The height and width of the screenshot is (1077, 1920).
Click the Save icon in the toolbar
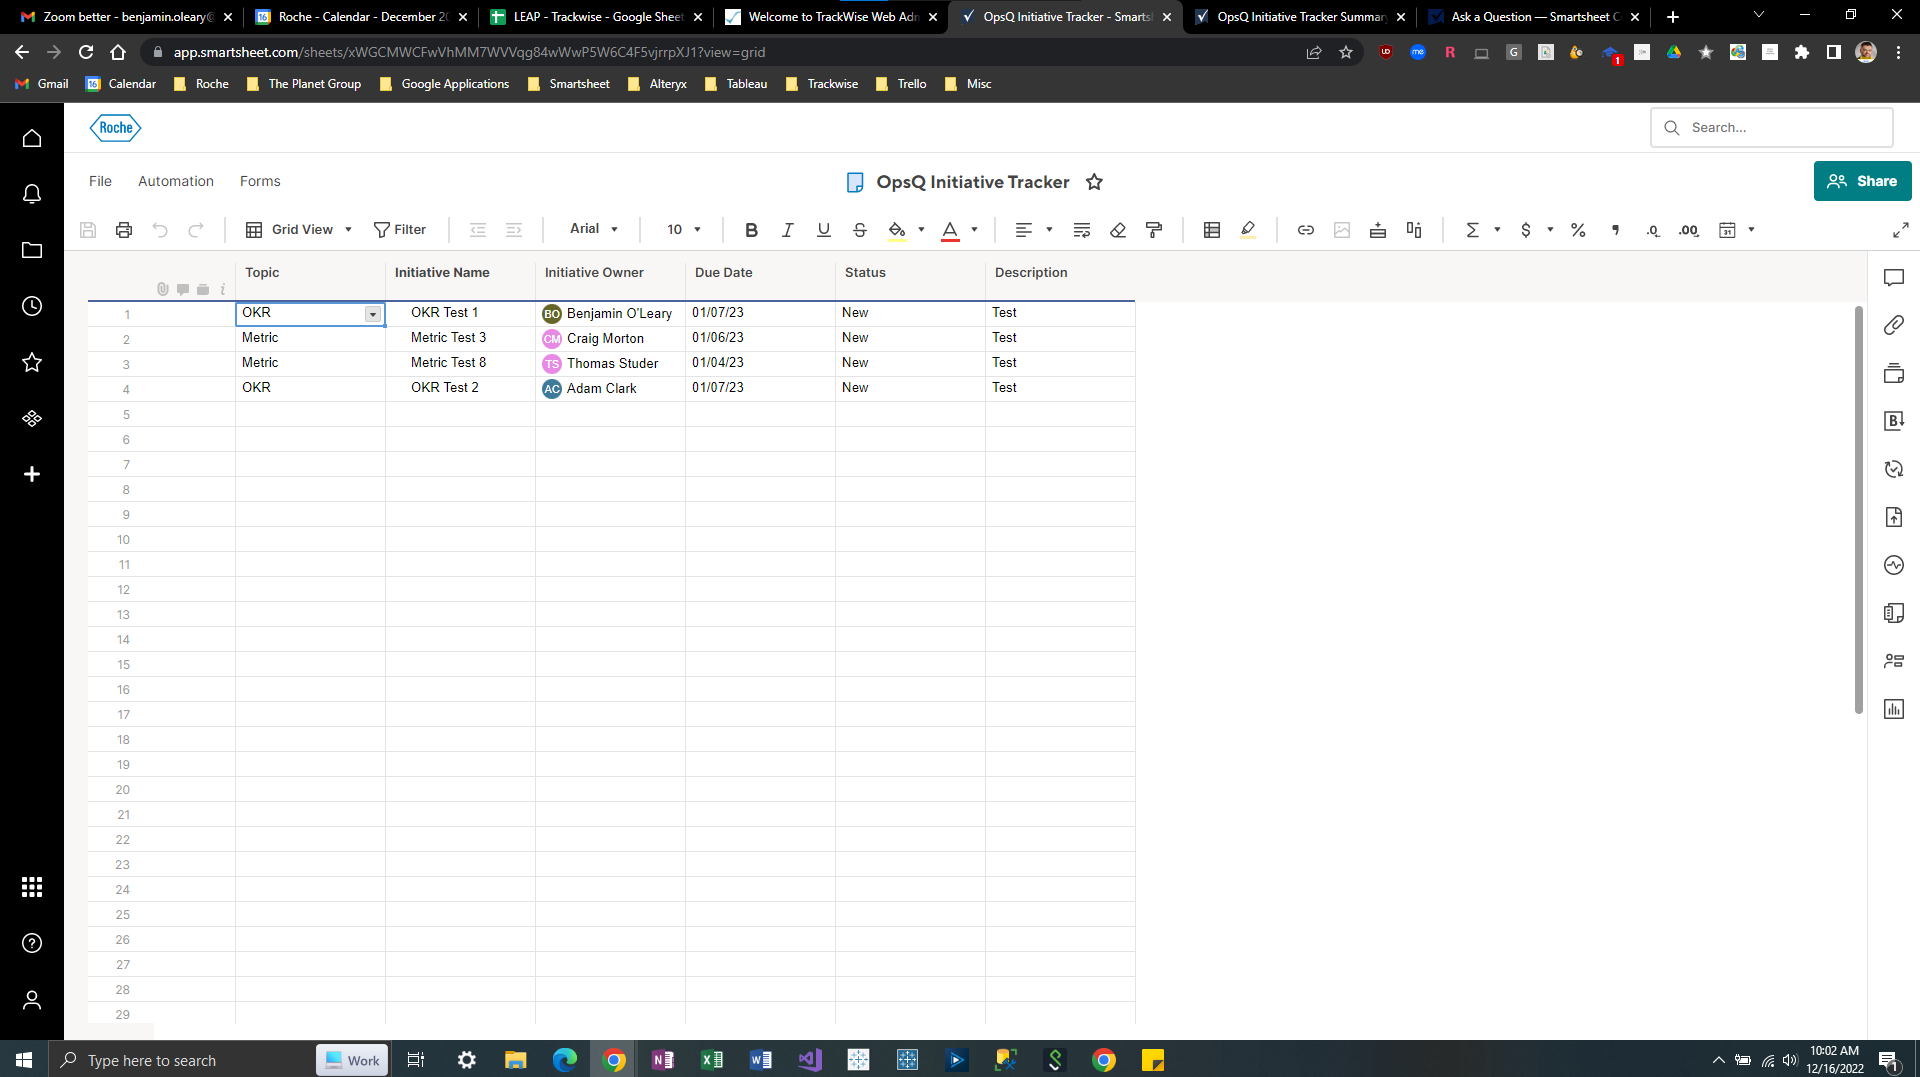(88, 230)
